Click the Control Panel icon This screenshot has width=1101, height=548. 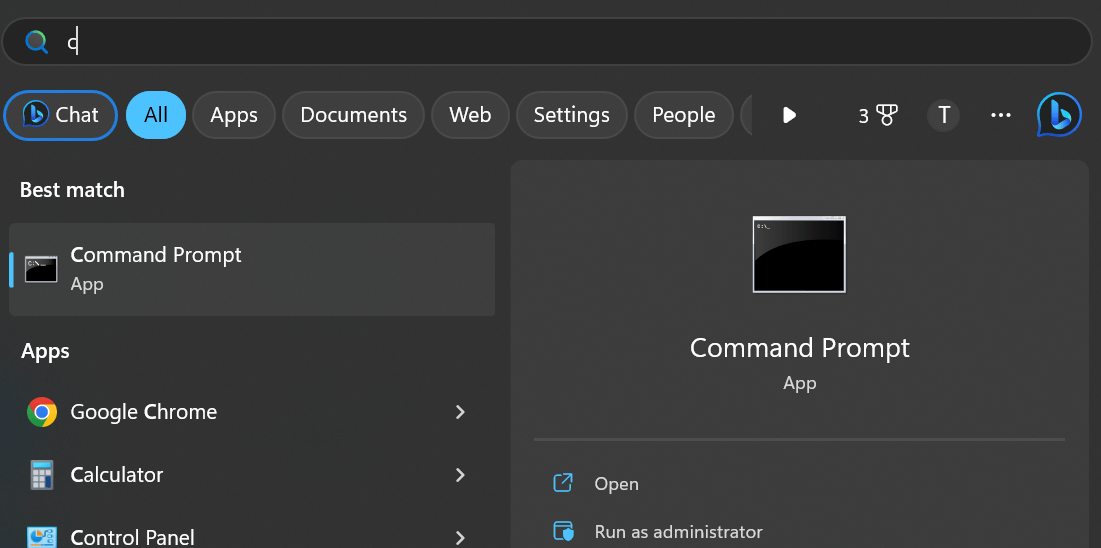pos(41,537)
